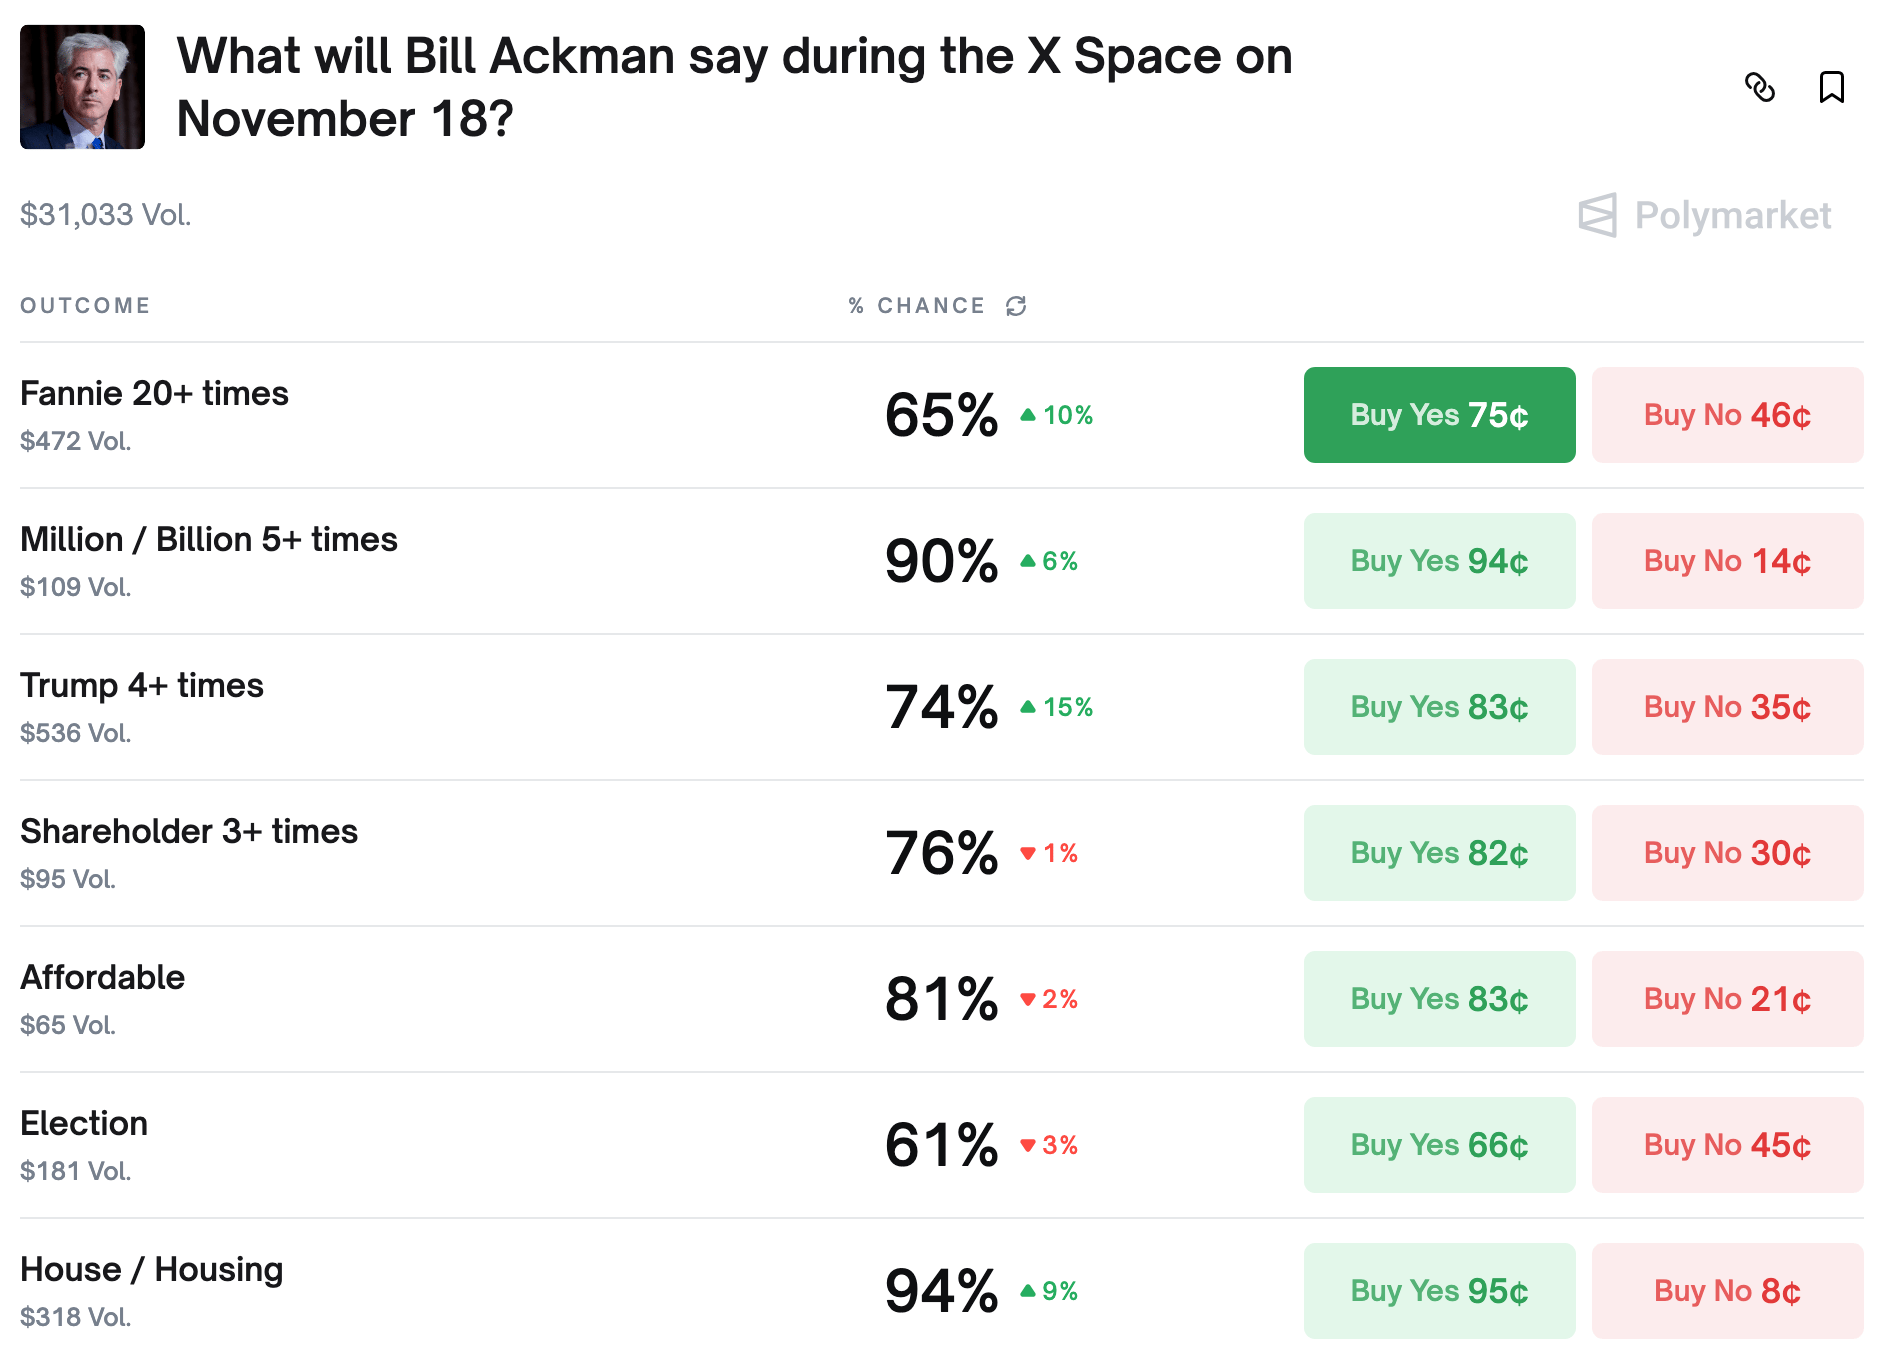Click the refresh icon next to % Chance
This screenshot has width=1900, height=1356.
click(x=1016, y=306)
